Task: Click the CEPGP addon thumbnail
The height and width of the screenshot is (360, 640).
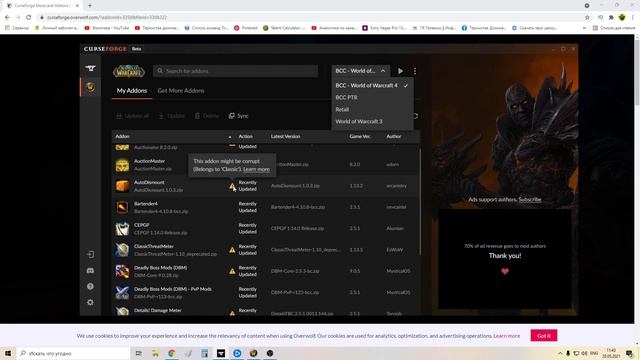Action: 122,229
